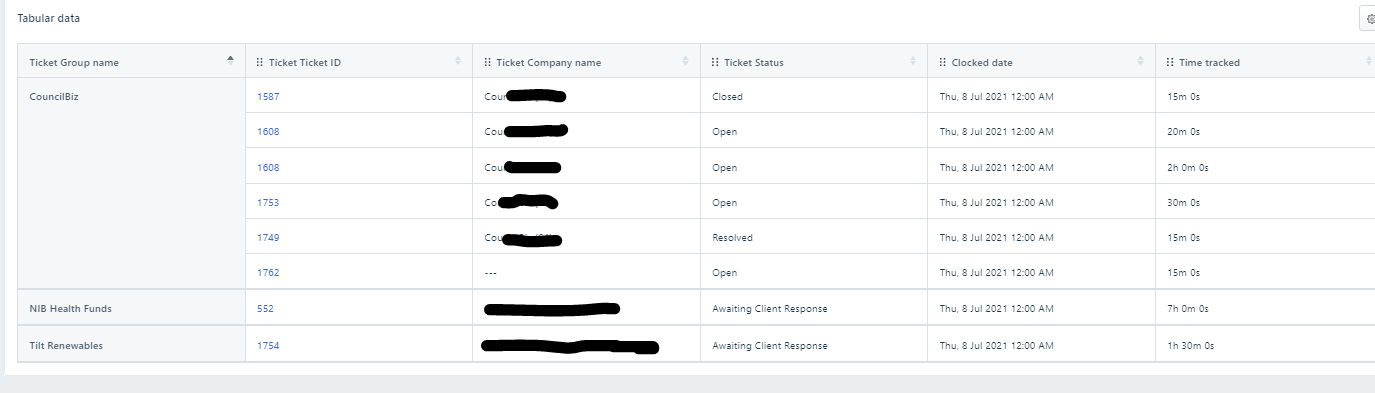
Task: Sort Ticket Status column arrows
Action: pos(913,61)
